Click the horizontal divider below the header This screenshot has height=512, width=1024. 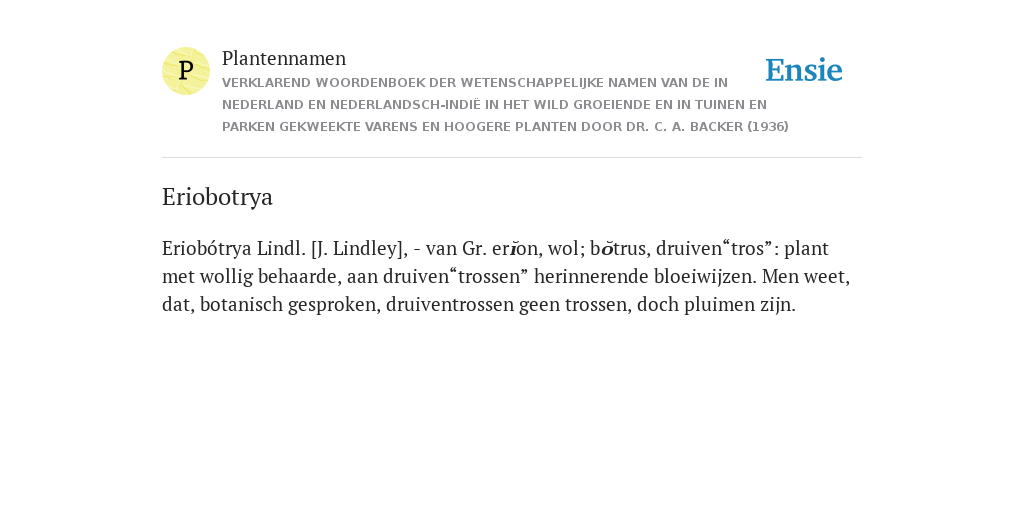[x=512, y=157]
